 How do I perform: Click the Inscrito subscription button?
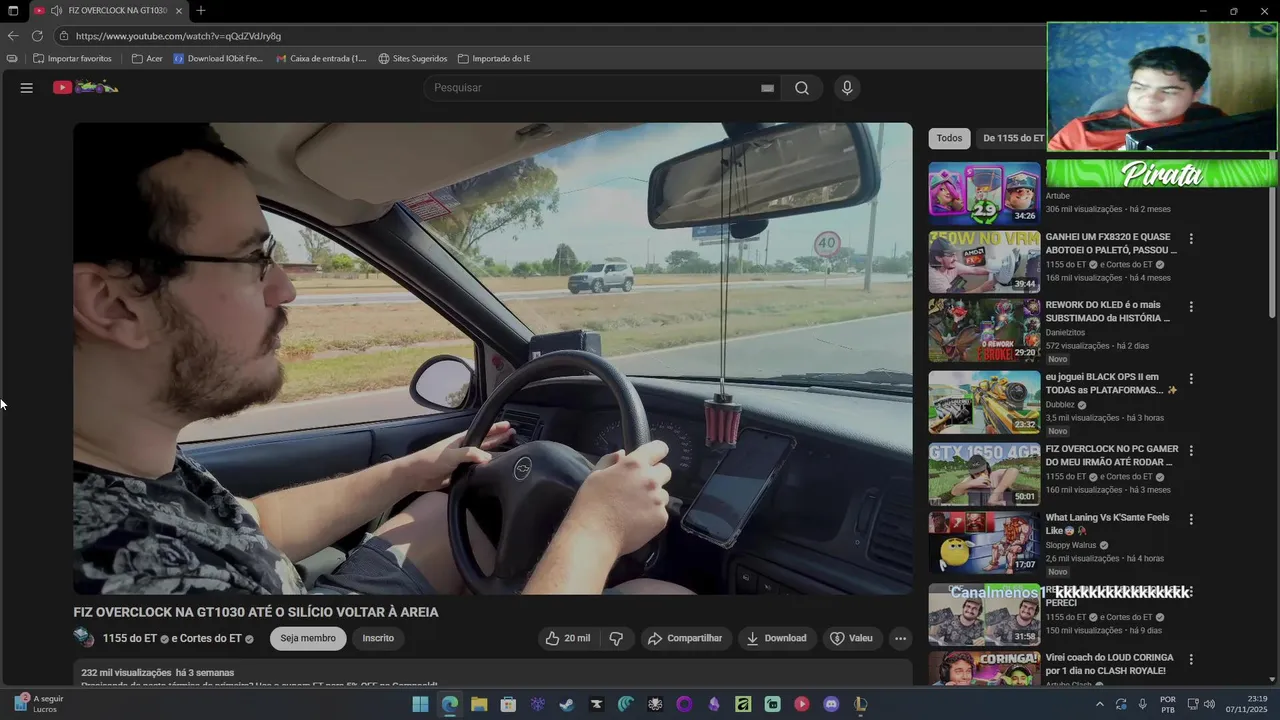[378, 638]
